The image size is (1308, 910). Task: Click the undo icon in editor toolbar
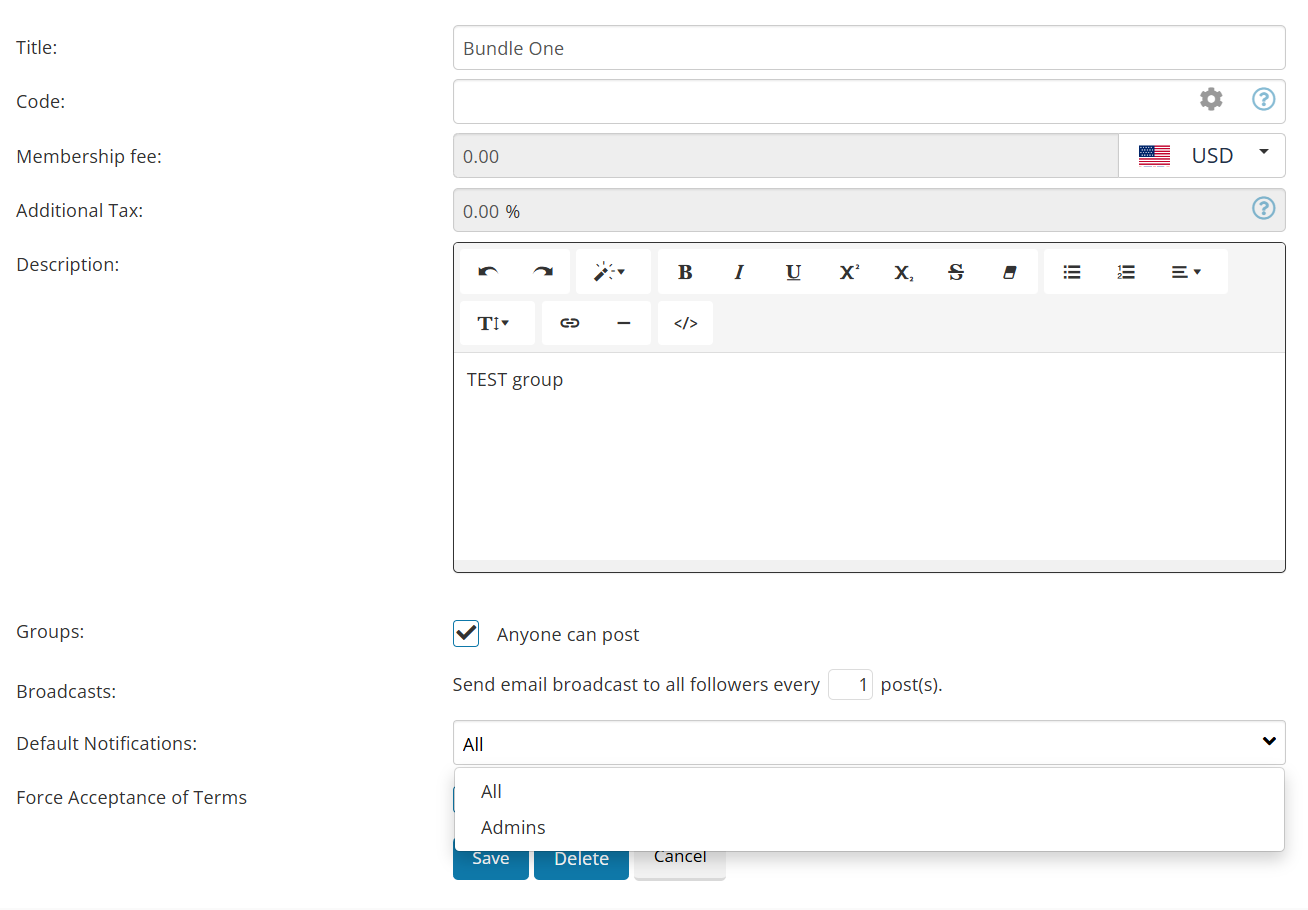[x=488, y=272]
